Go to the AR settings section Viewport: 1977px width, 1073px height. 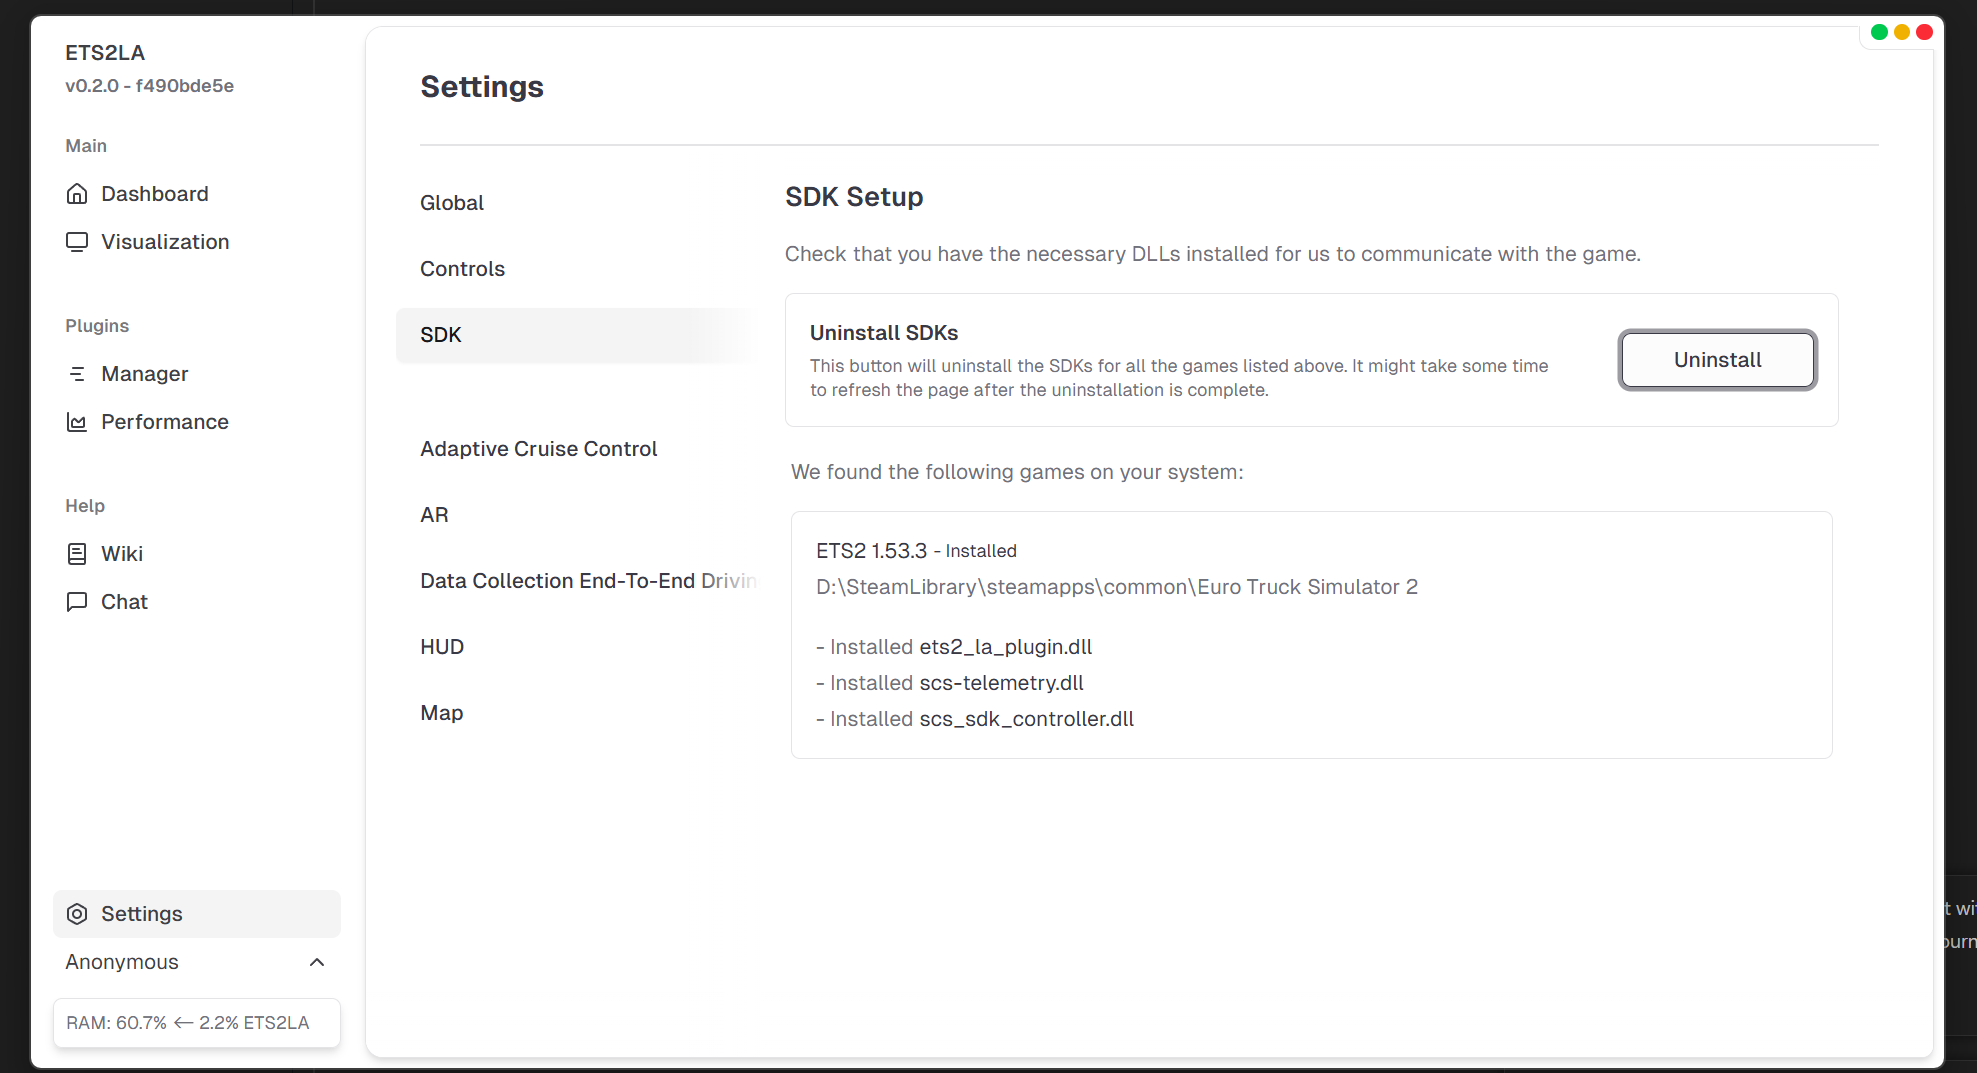434,515
